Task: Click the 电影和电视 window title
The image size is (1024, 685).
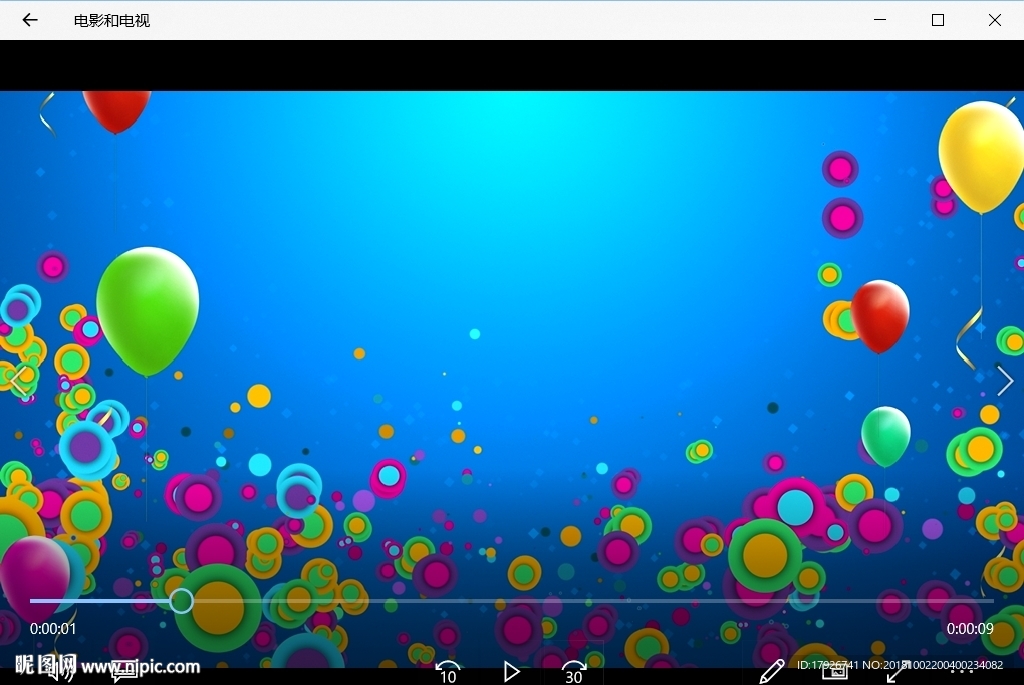Action: point(112,21)
